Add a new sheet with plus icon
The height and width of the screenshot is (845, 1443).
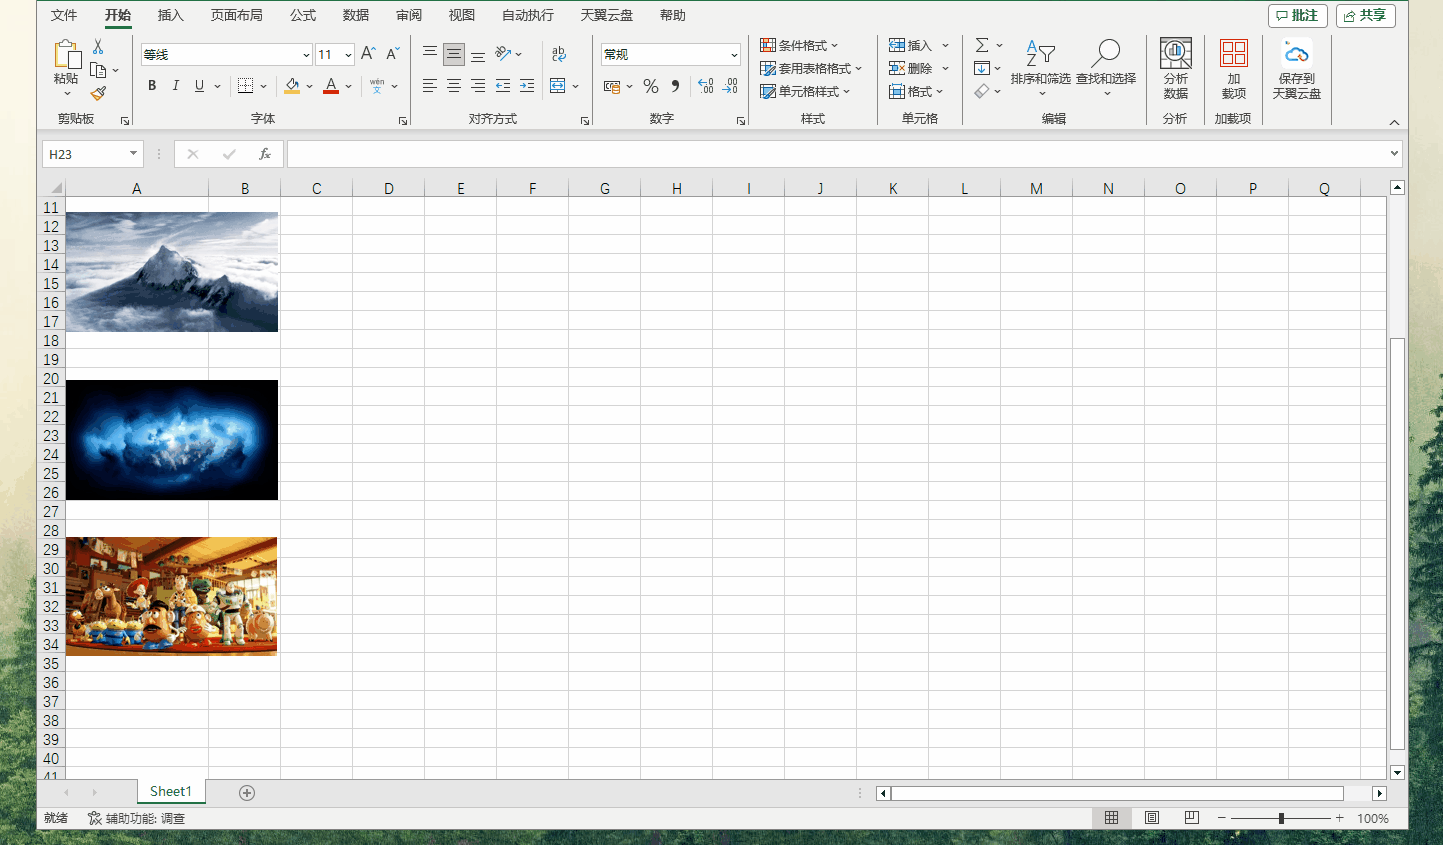pos(247,793)
